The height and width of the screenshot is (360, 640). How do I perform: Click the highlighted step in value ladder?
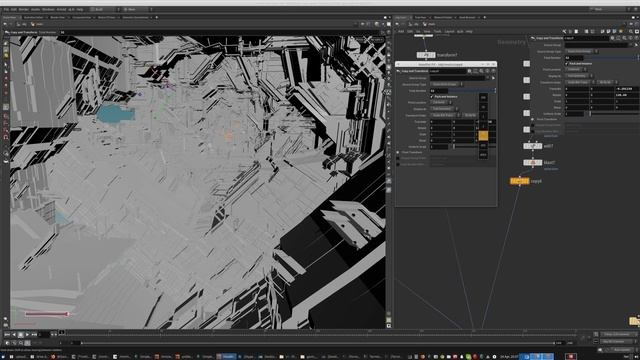click(x=483, y=136)
